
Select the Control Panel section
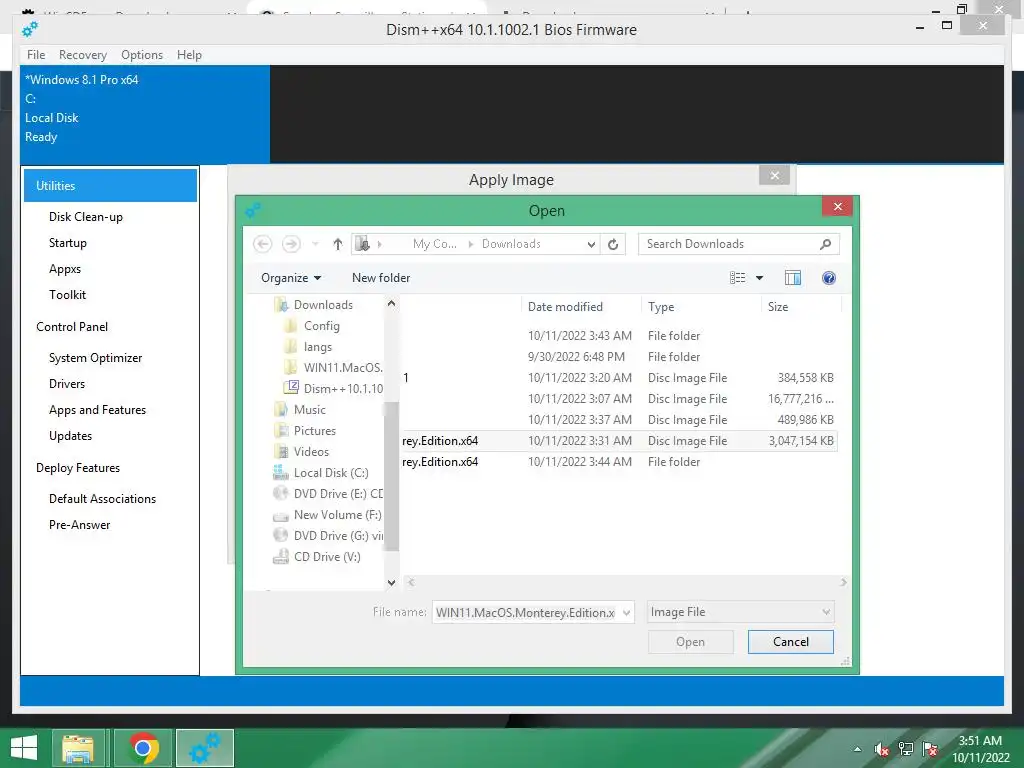[72, 327]
